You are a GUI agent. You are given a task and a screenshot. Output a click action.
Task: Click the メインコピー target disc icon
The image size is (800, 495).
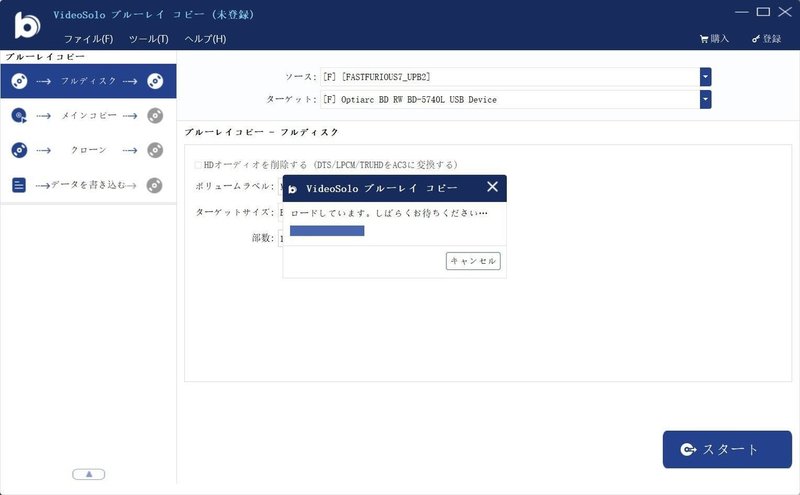(x=155, y=116)
